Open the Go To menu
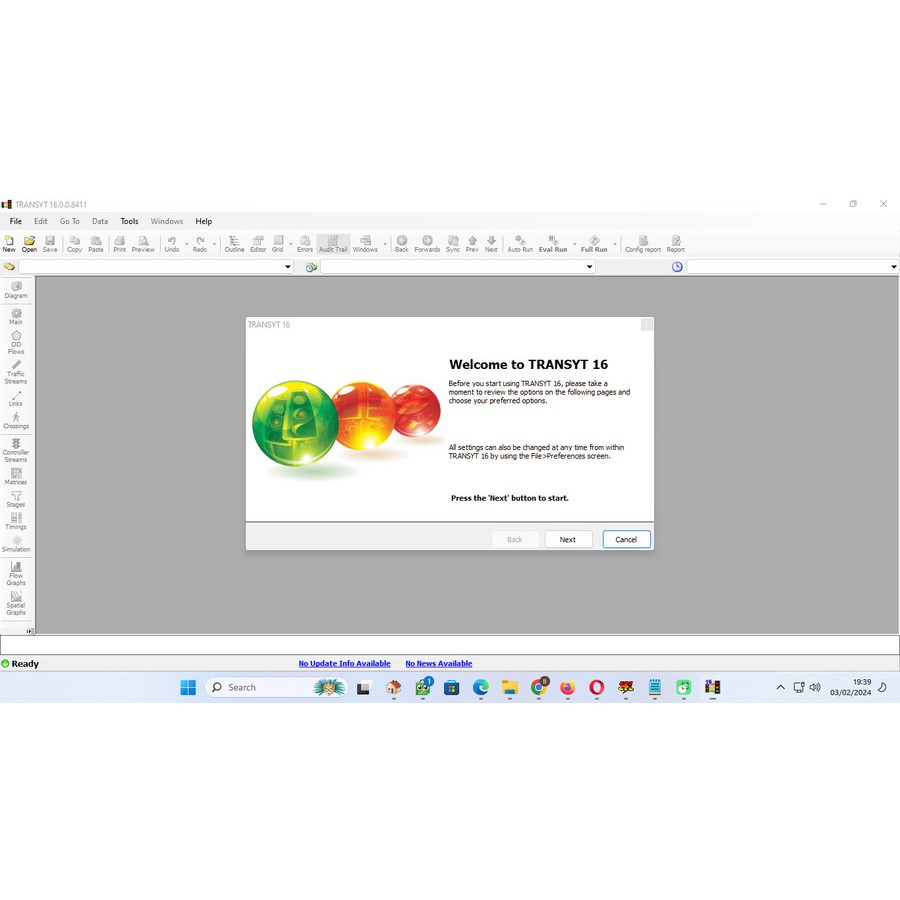This screenshot has height=900, width=900. click(x=69, y=221)
